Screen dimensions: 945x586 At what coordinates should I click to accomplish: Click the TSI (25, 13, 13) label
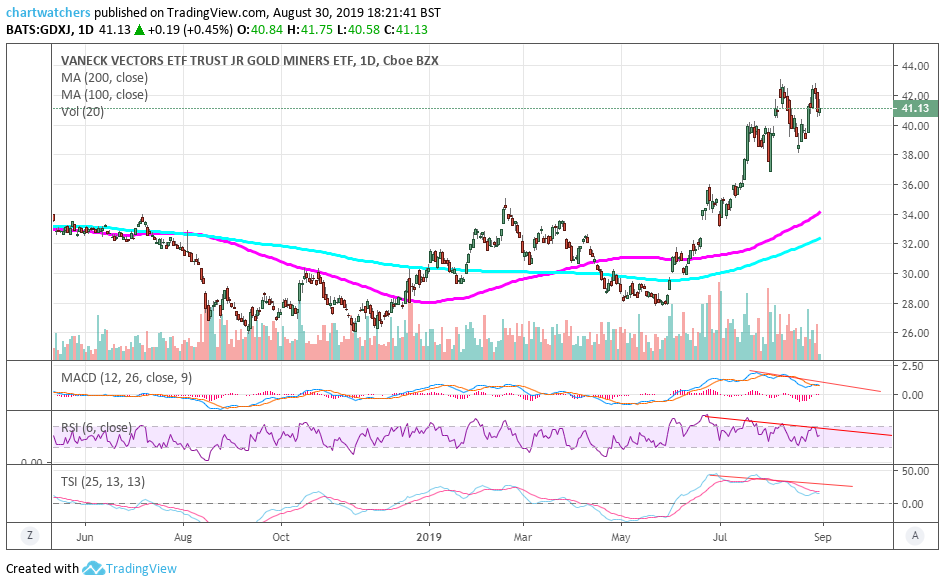click(x=103, y=482)
